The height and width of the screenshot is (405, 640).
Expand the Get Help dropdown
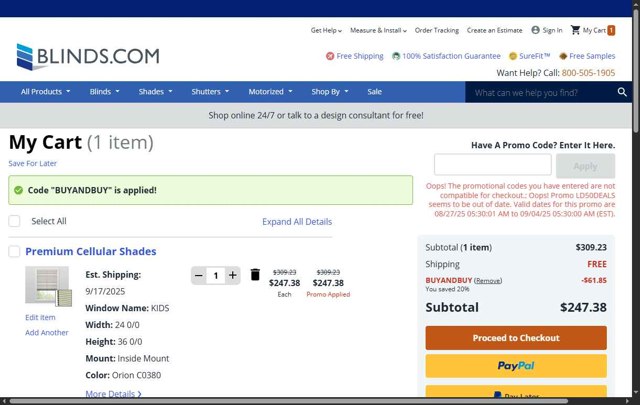pos(326,30)
